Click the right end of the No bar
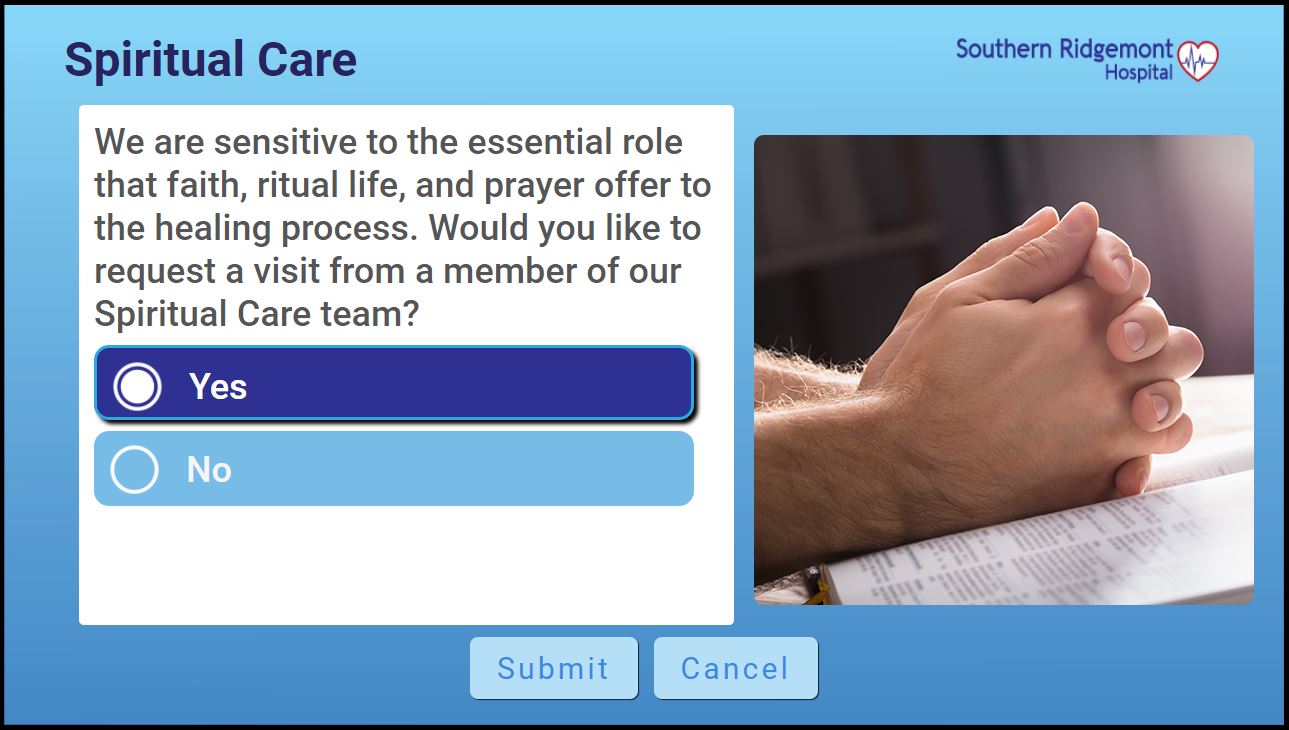This screenshot has width=1289, height=730. pyautogui.click(x=660, y=468)
